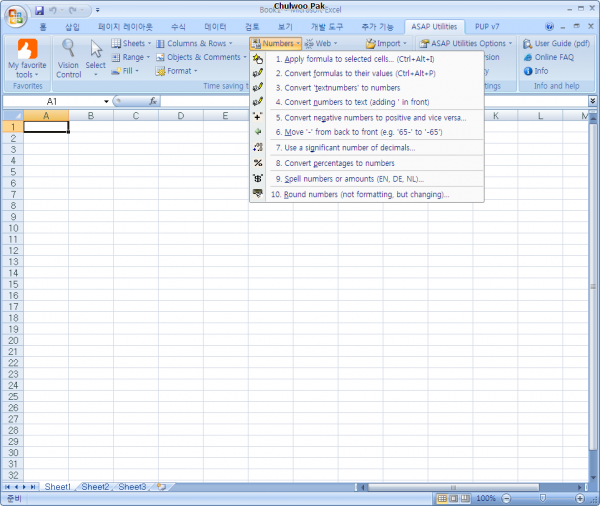The height and width of the screenshot is (506, 600).
Task: Open Fill dropdown menu
Action: tap(125, 71)
